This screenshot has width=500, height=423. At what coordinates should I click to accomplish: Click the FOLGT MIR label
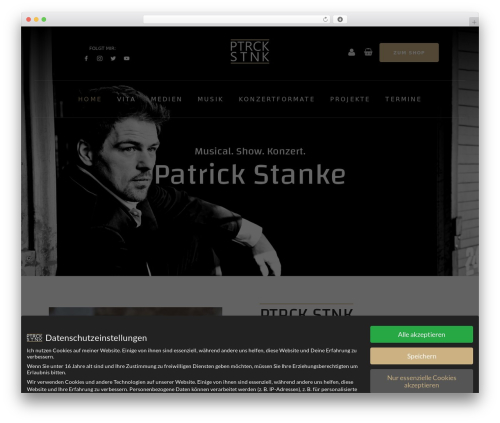(x=102, y=48)
